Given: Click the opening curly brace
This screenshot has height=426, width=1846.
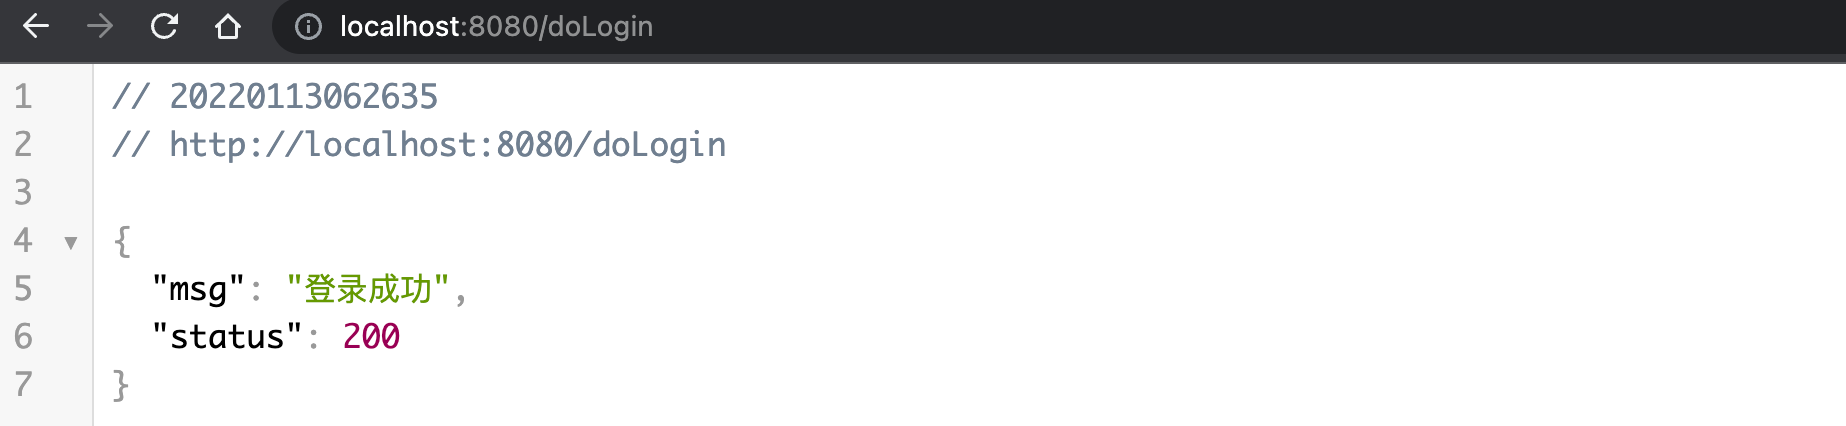Looking at the screenshot, I should tap(122, 241).
